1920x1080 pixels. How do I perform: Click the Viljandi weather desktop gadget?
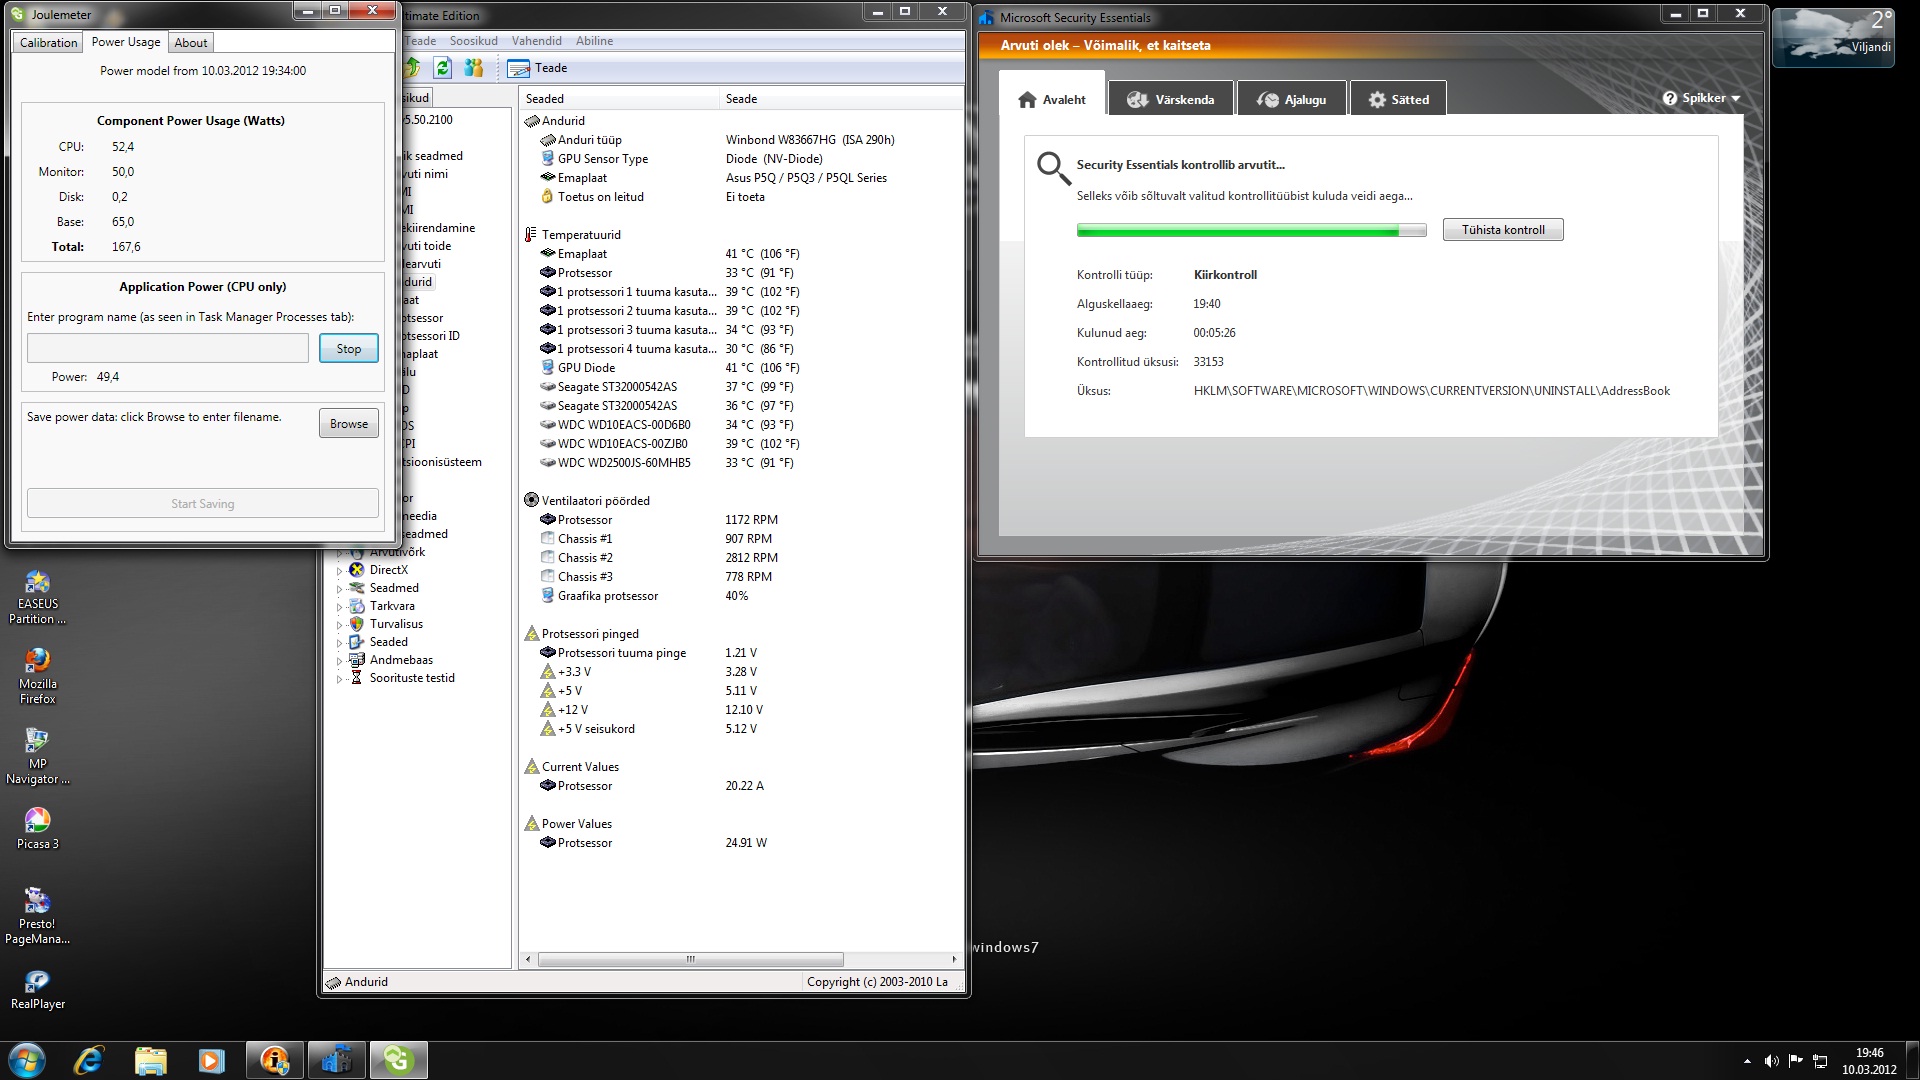(x=1834, y=37)
